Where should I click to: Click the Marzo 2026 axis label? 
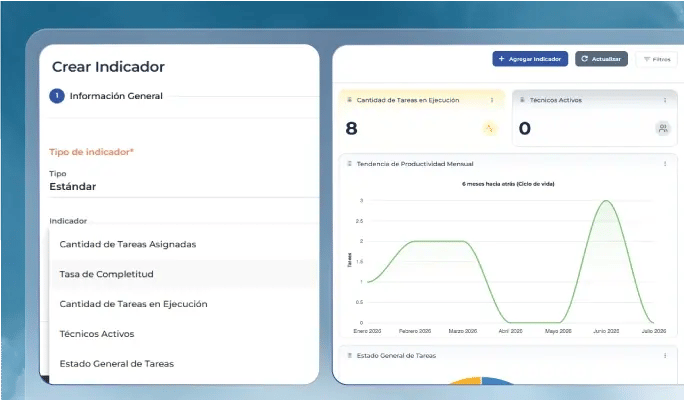463,331
